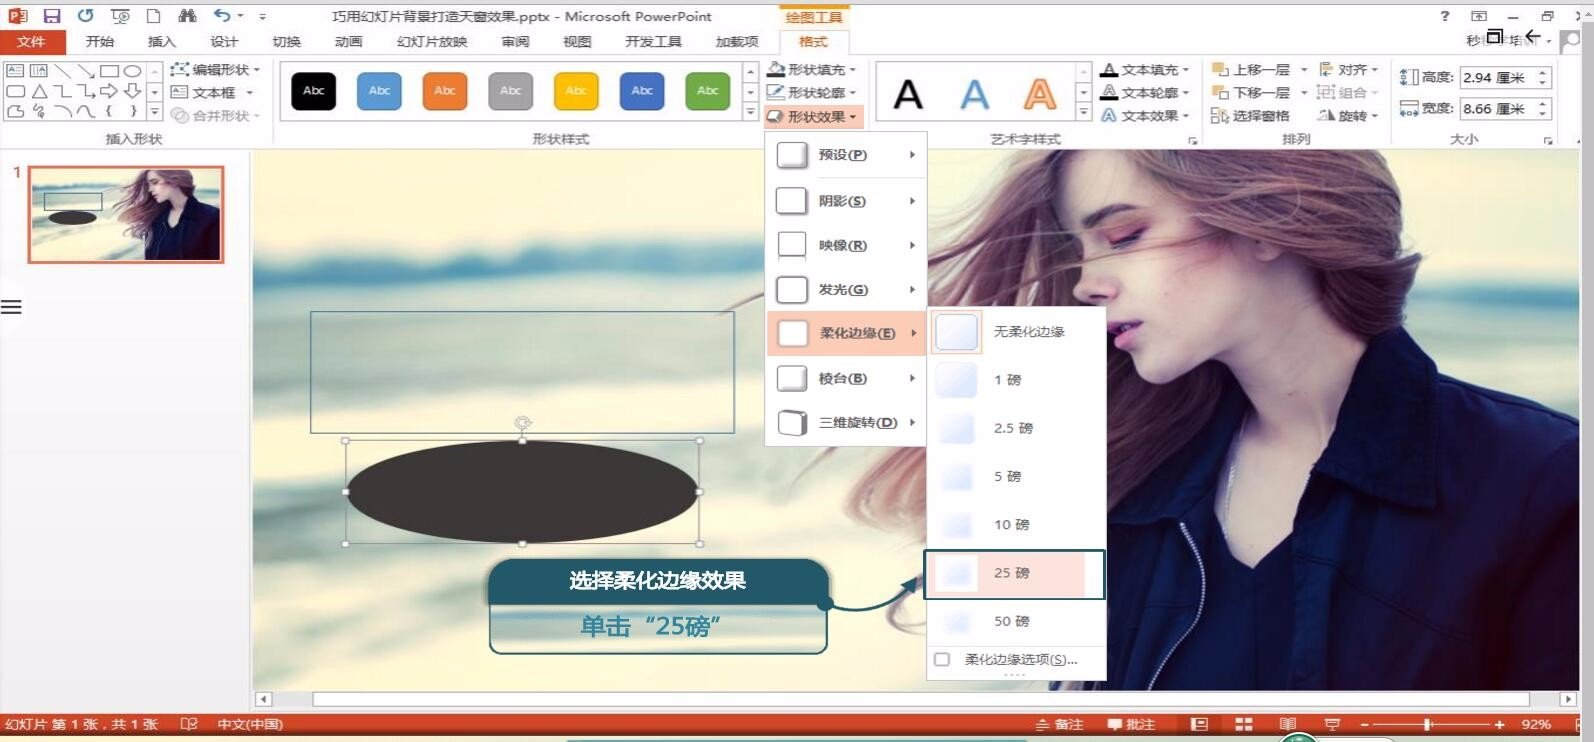1594x742 pixels.
Task: Select the 2.5 磅 soft edge option
Action: [x=1016, y=428]
